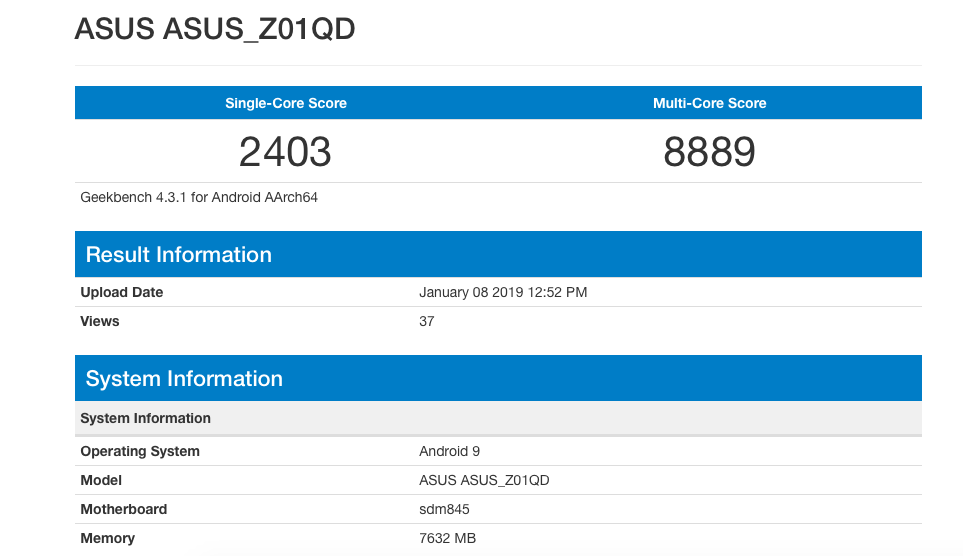This screenshot has width=963, height=556.
Task: Click the Single-Core Score column header
Action: click(286, 103)
